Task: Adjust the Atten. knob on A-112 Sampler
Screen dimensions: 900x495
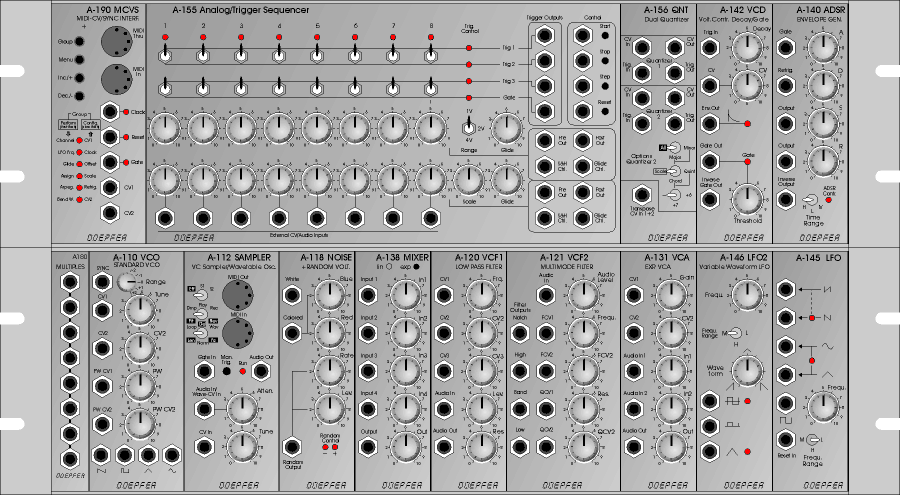Action: (242, 409)
